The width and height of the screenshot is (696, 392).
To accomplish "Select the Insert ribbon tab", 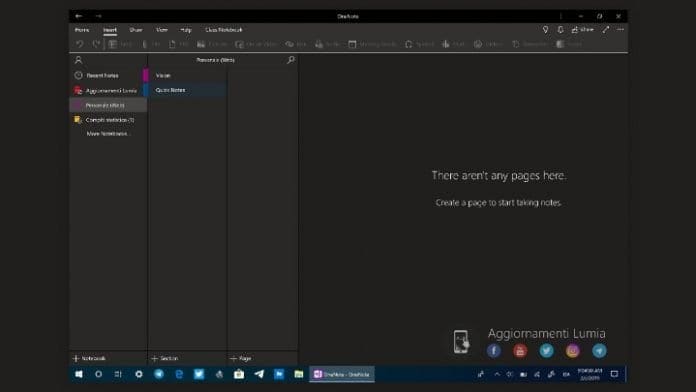I will pyautogui.click(x=110, y=30).
